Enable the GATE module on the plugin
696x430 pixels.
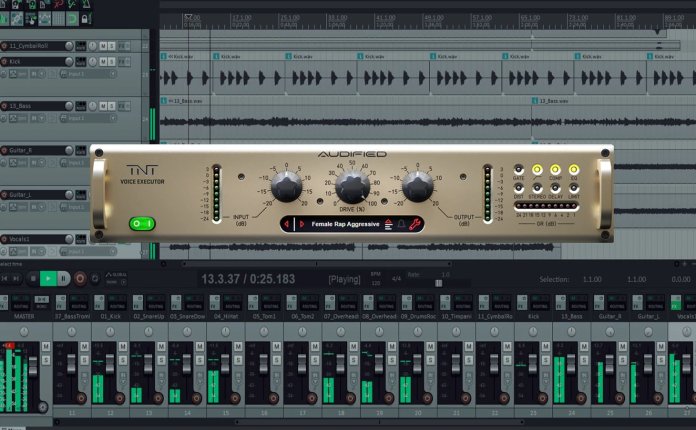coord(518,169)
